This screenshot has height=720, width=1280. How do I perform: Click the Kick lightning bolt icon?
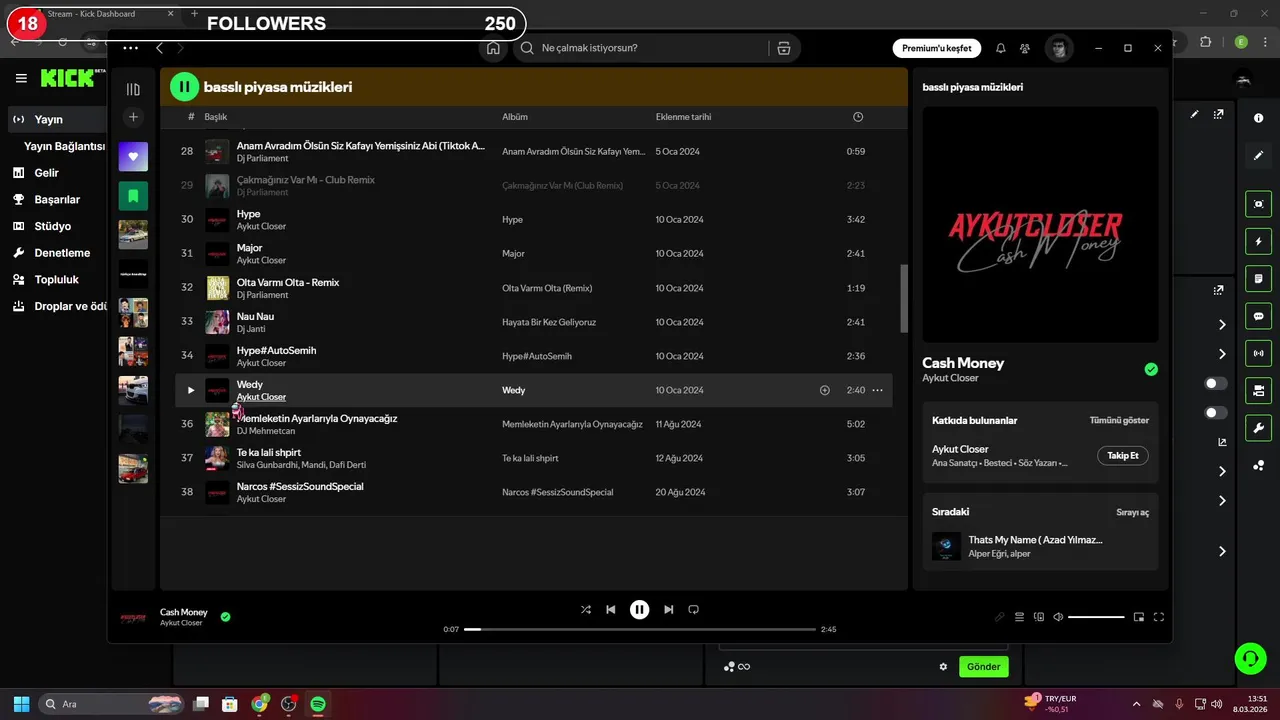pyautogui.click(x=1258, y=241)
